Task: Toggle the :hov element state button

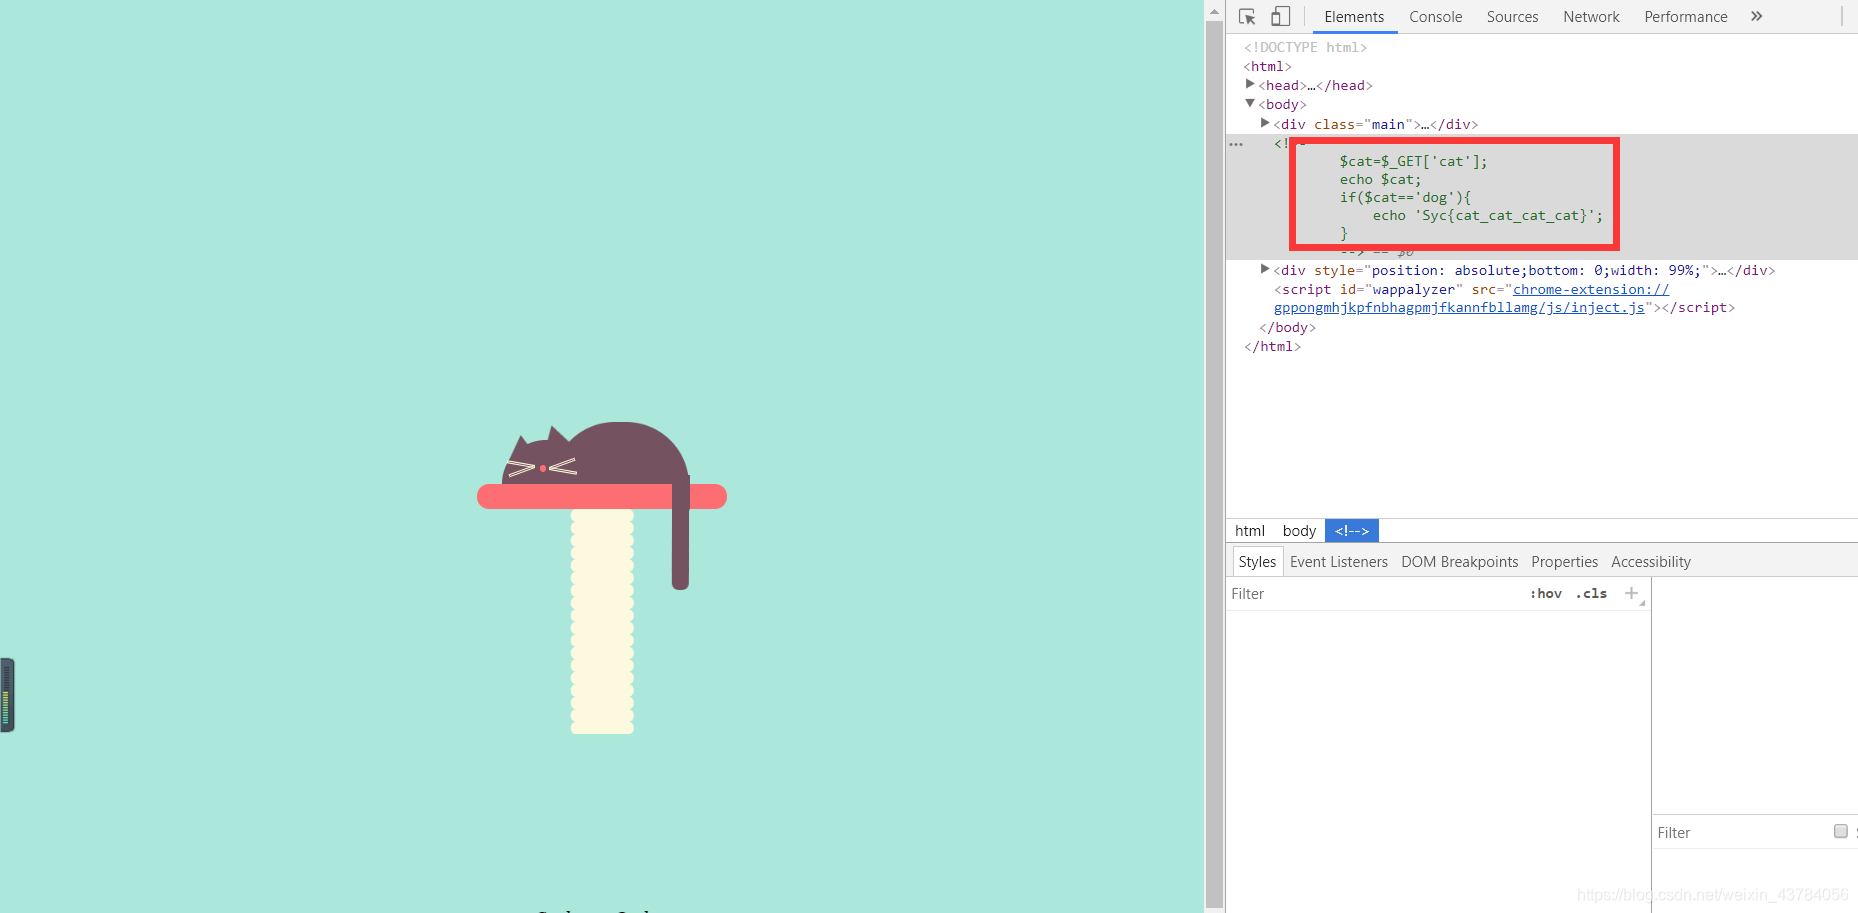Action: pos(1546,593)
